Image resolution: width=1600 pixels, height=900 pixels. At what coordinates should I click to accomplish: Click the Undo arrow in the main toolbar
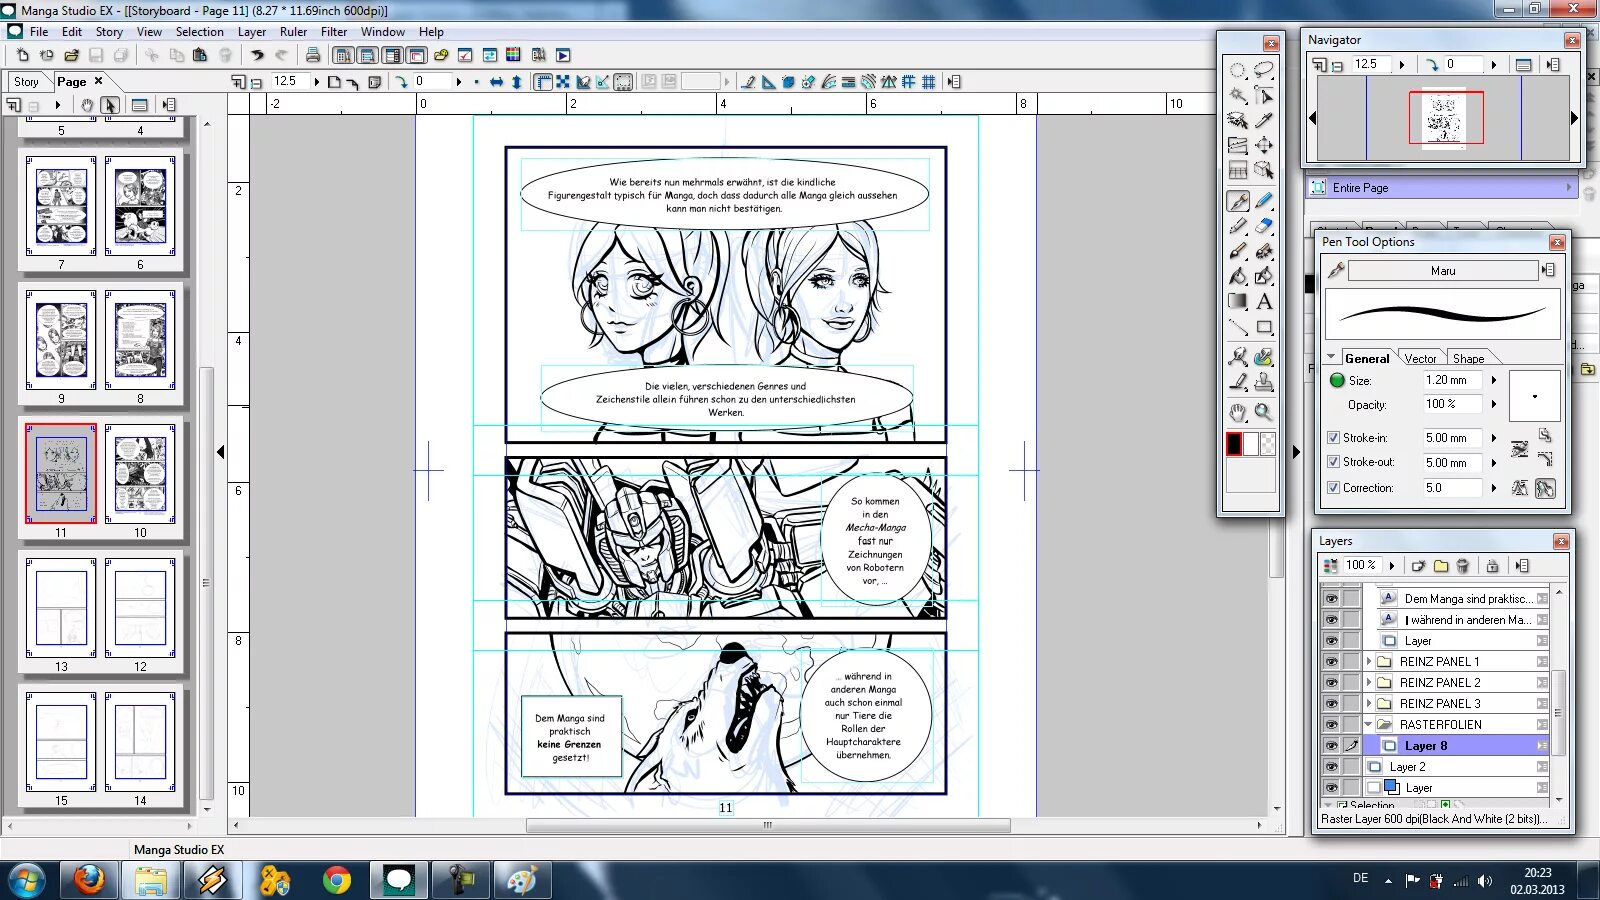(x=257, y=55)
